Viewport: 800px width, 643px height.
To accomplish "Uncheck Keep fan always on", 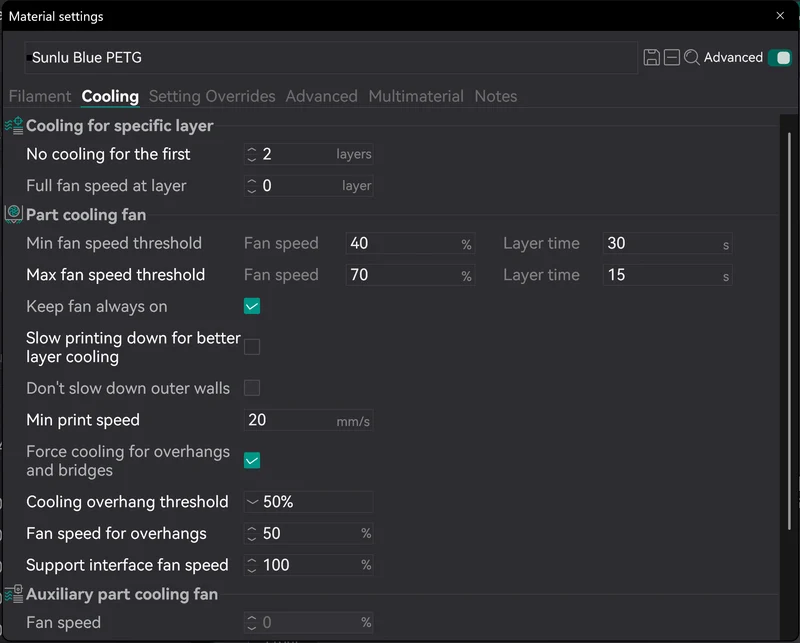I will pos(252,306).
